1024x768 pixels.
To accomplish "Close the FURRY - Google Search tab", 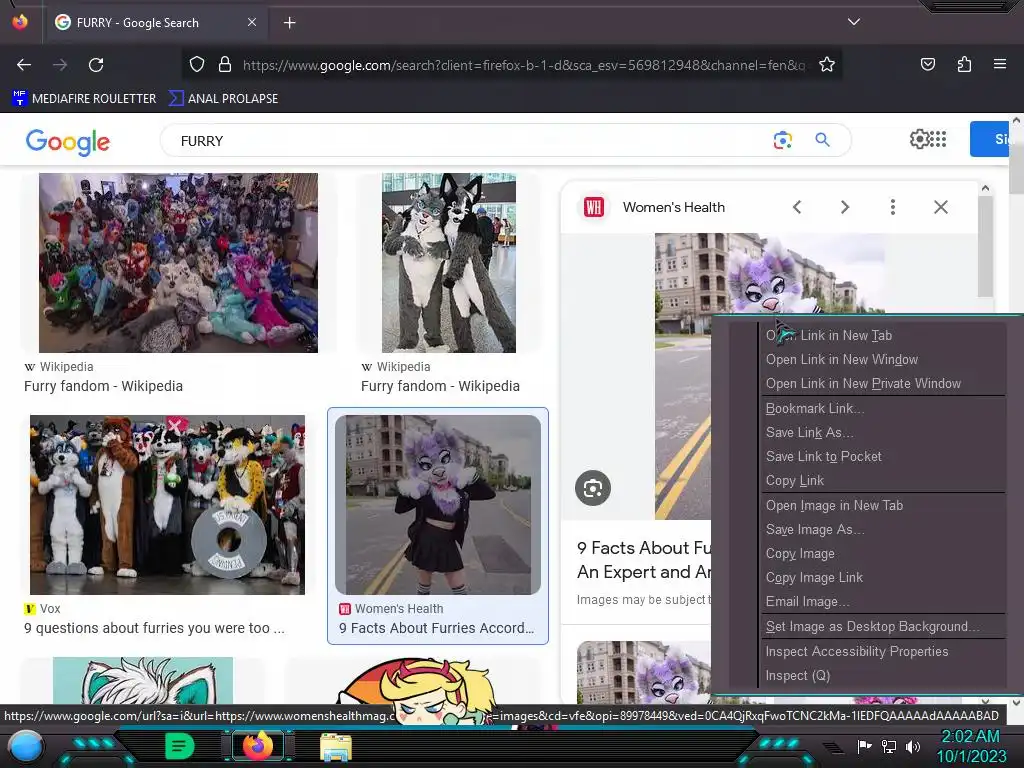I will point(251,22).
